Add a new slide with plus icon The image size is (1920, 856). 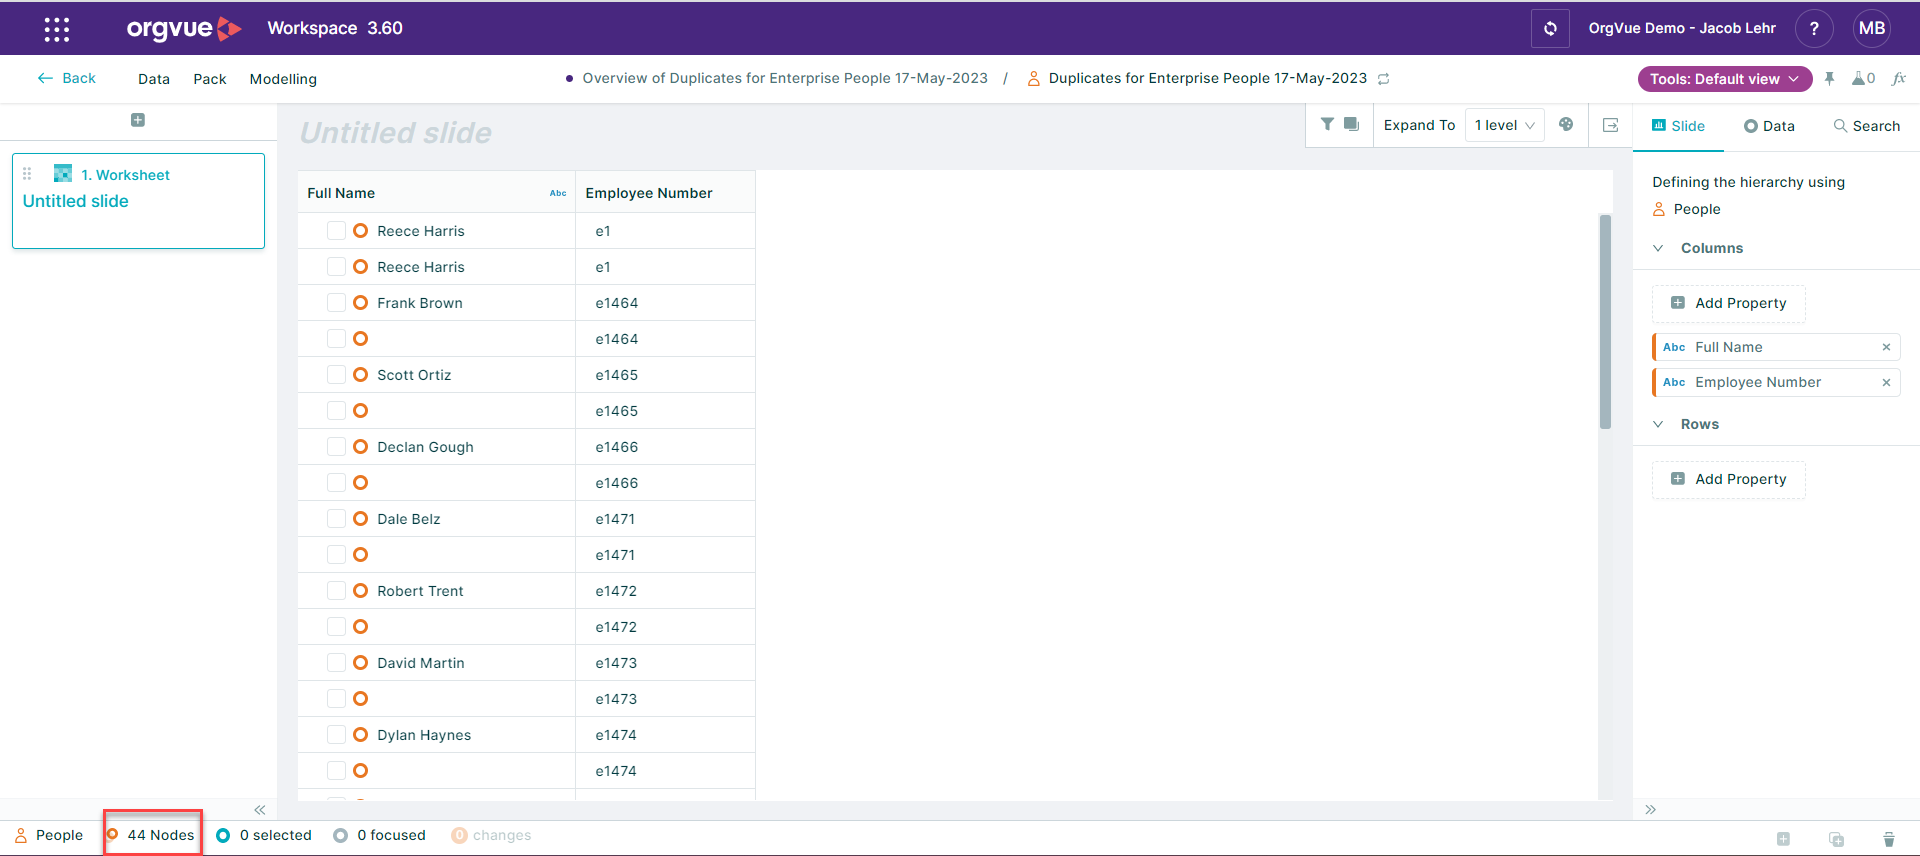point(138,120)
